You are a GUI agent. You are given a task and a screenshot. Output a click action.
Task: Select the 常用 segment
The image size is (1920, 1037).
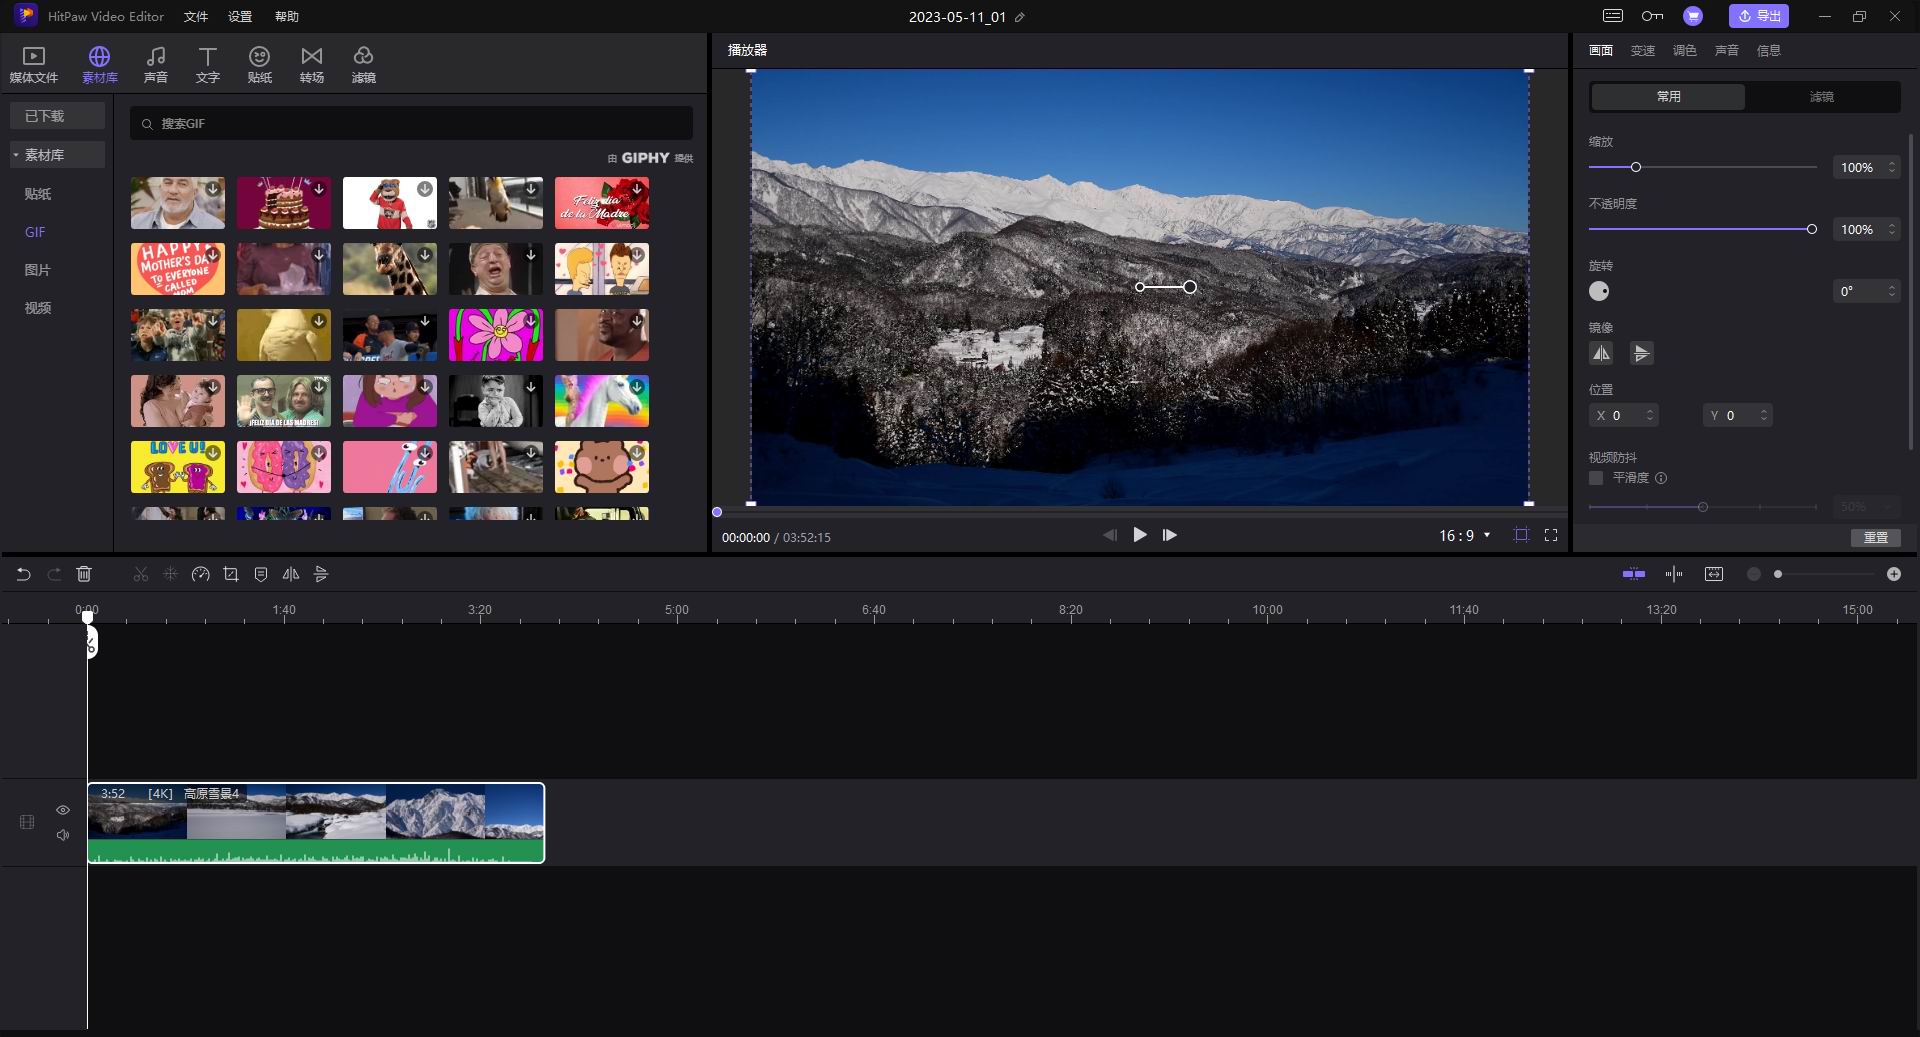(1668, 97)
